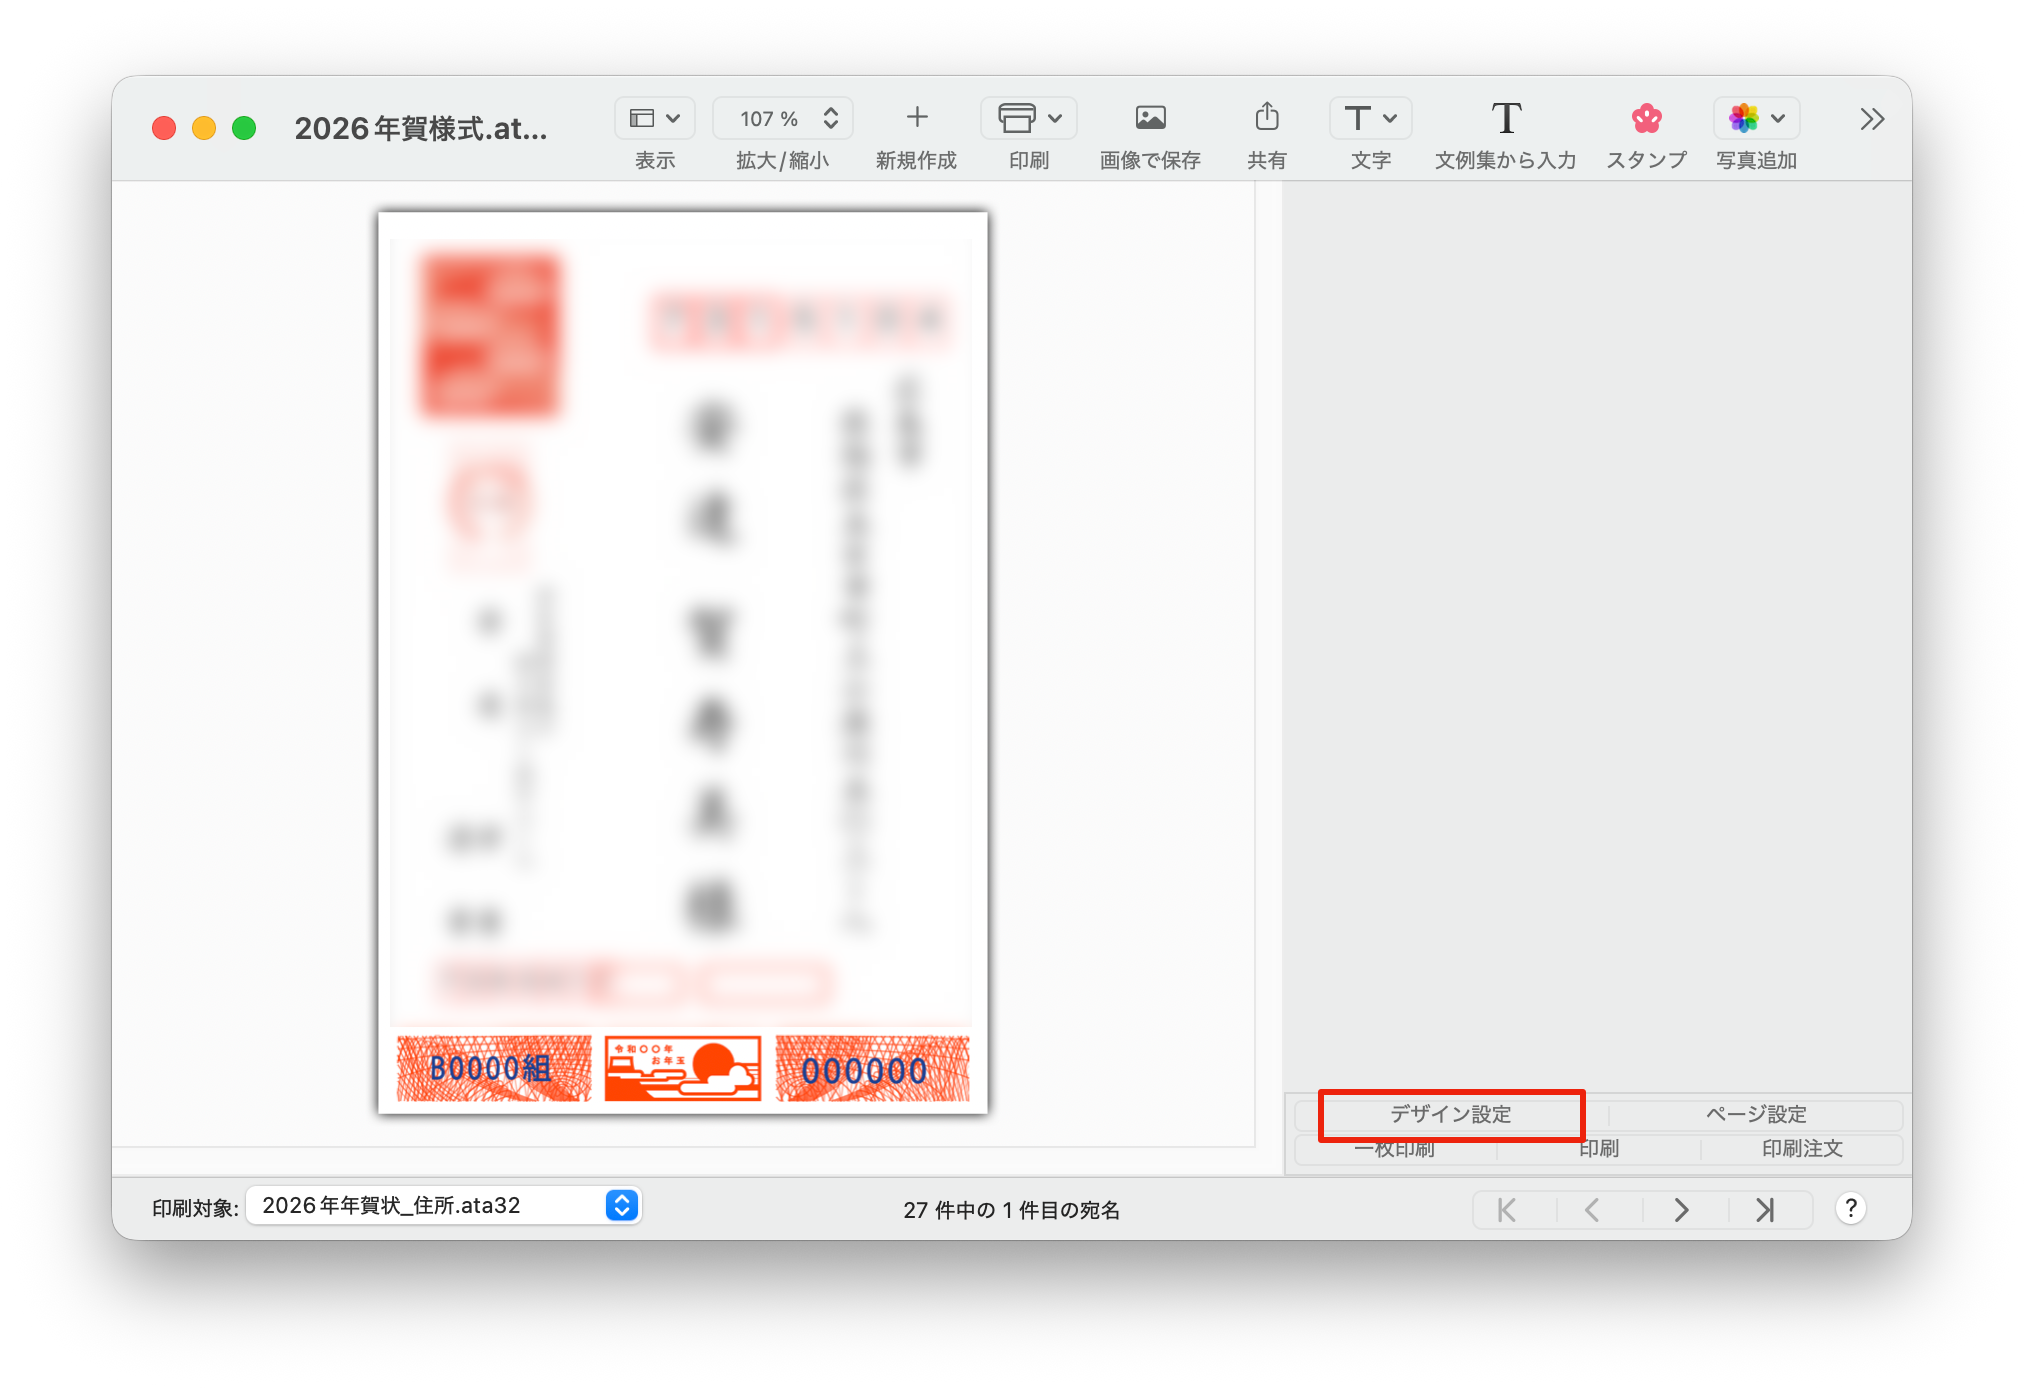Open the スタンプ flower stamp icon
This screenshot has height=1388, width=2024.
pyautogui.click(x=1646, y=118)
